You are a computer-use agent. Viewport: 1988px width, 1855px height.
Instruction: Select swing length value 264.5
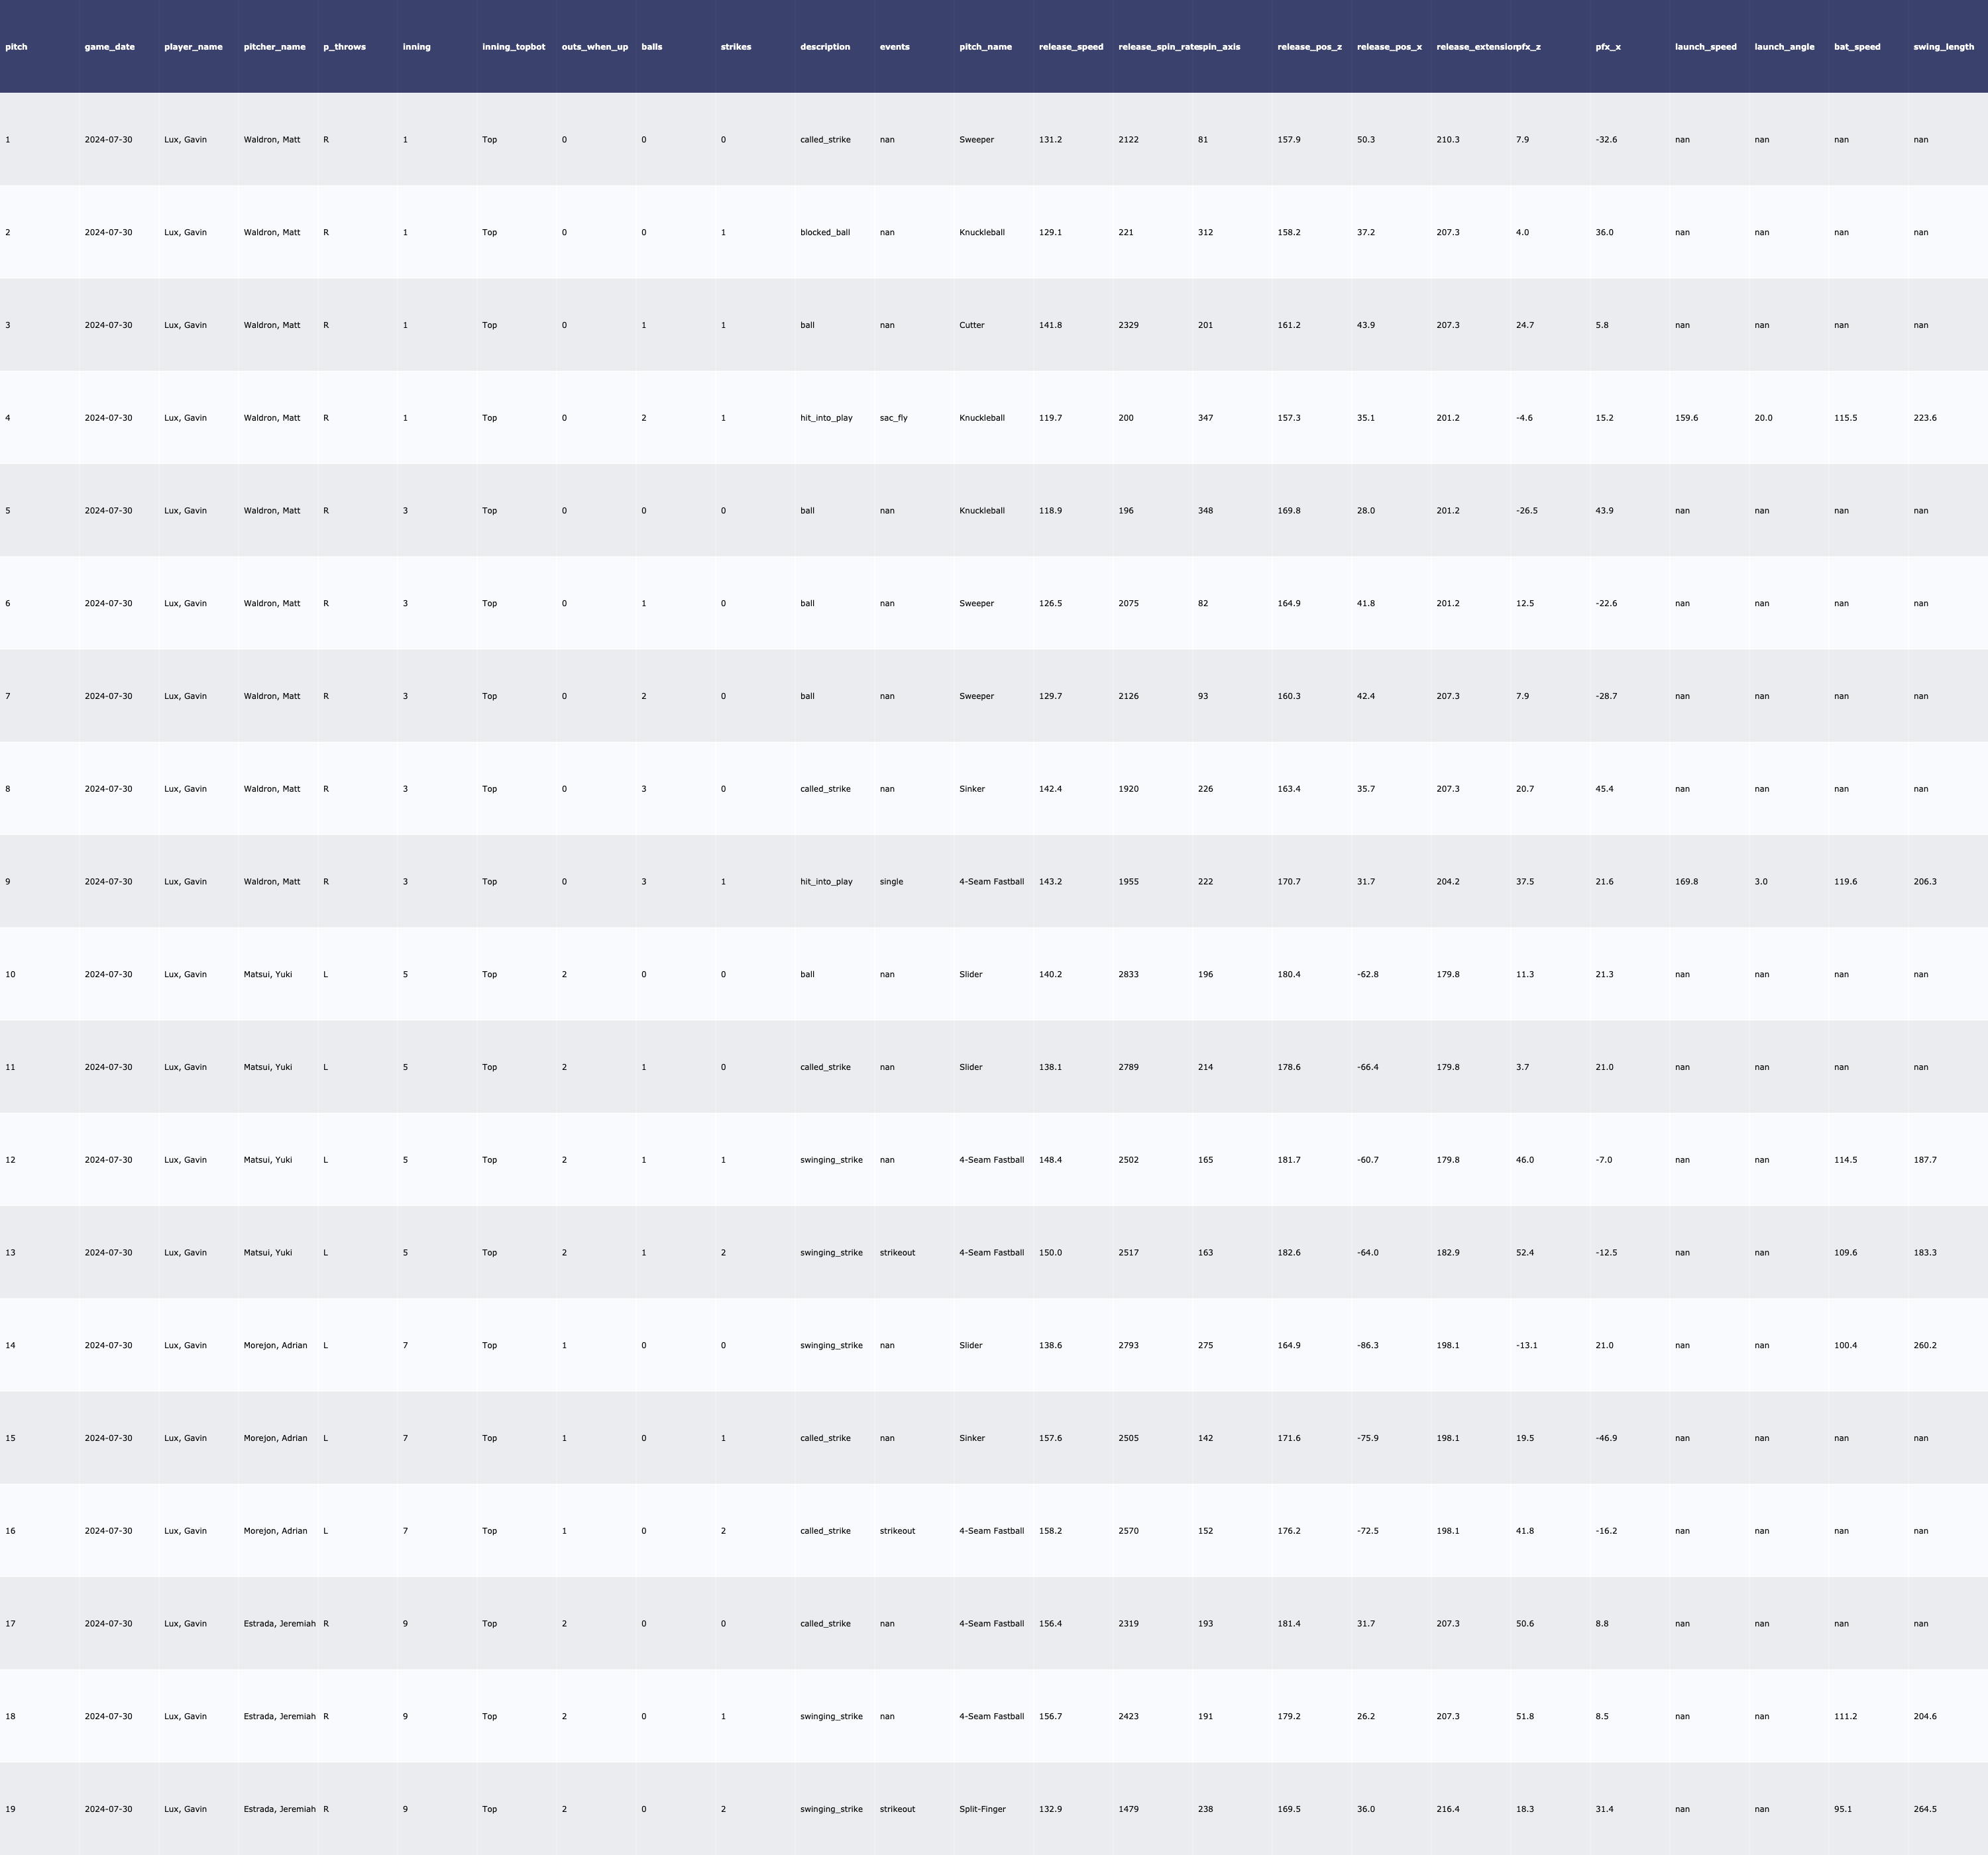click(x=1924, y=1809)
